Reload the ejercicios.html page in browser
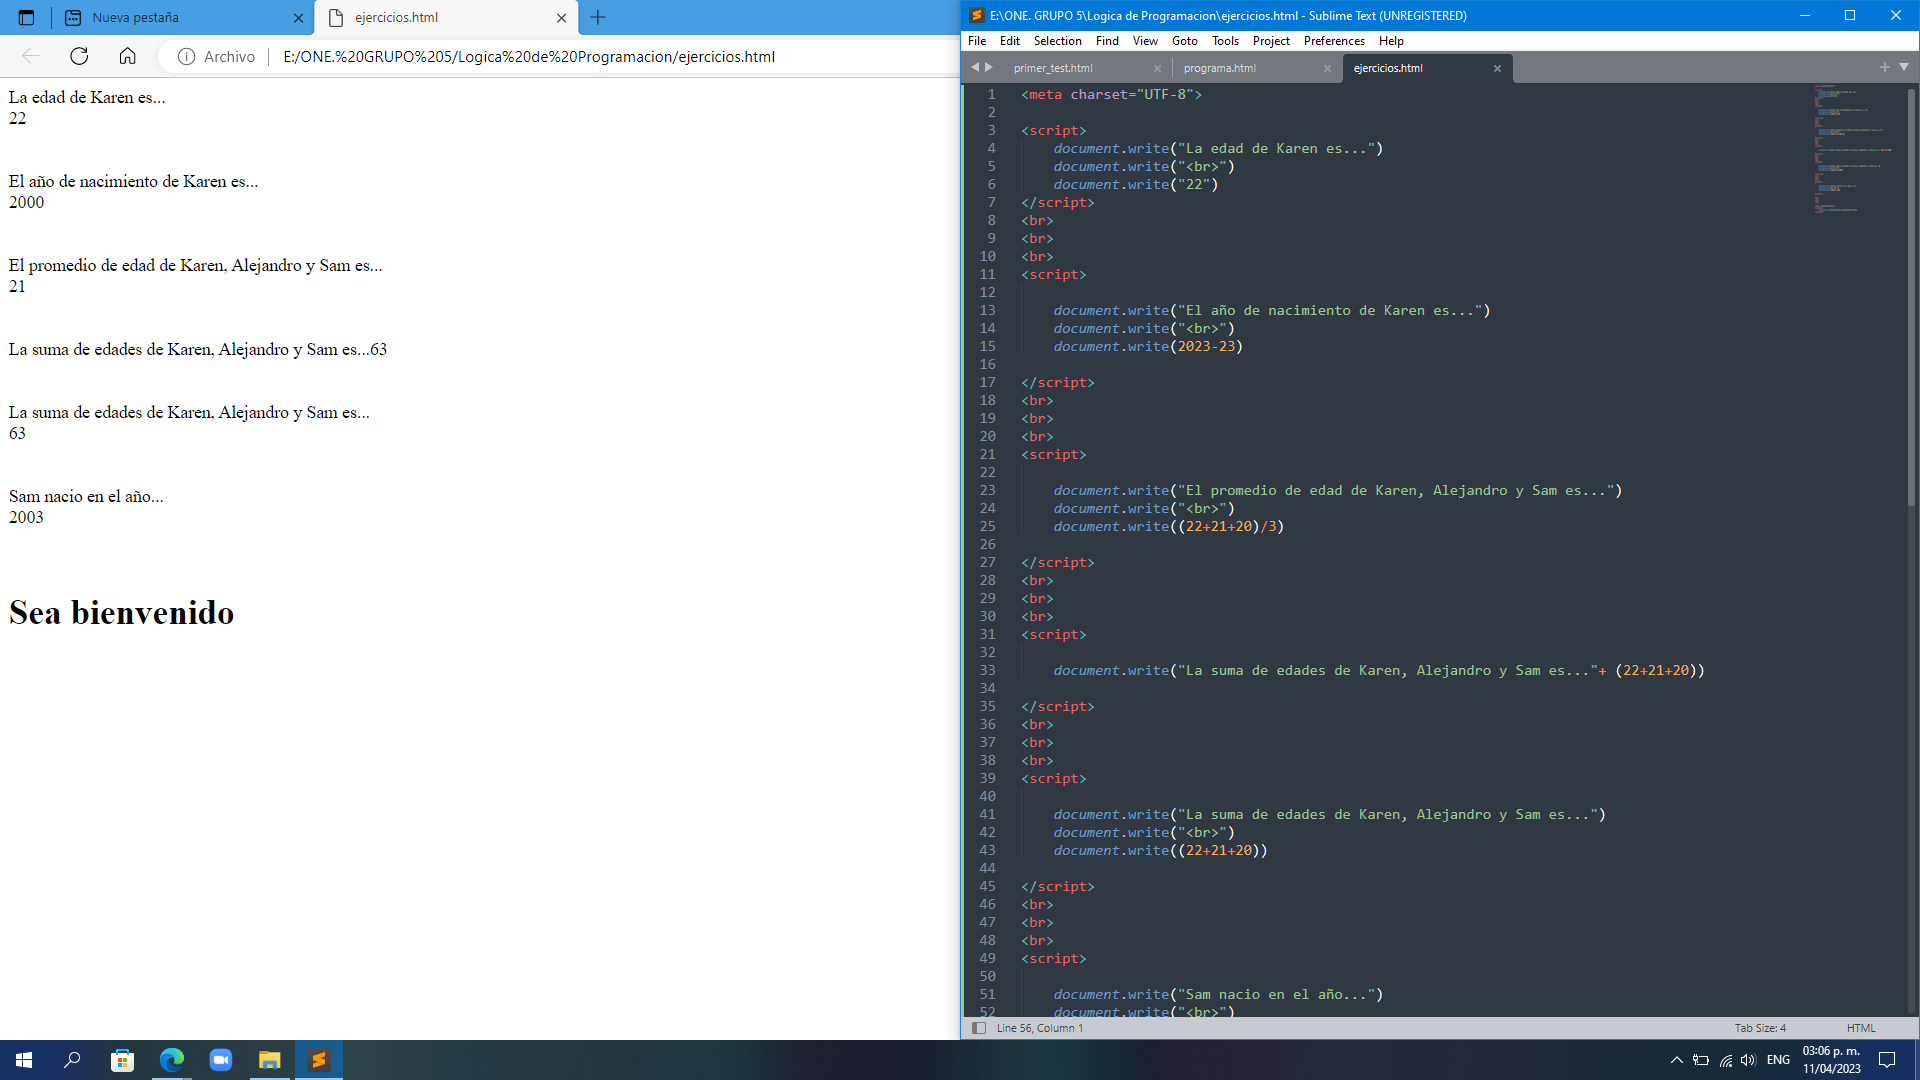The width and height of the screenshot is (1920, 1080). coord(79,56)
